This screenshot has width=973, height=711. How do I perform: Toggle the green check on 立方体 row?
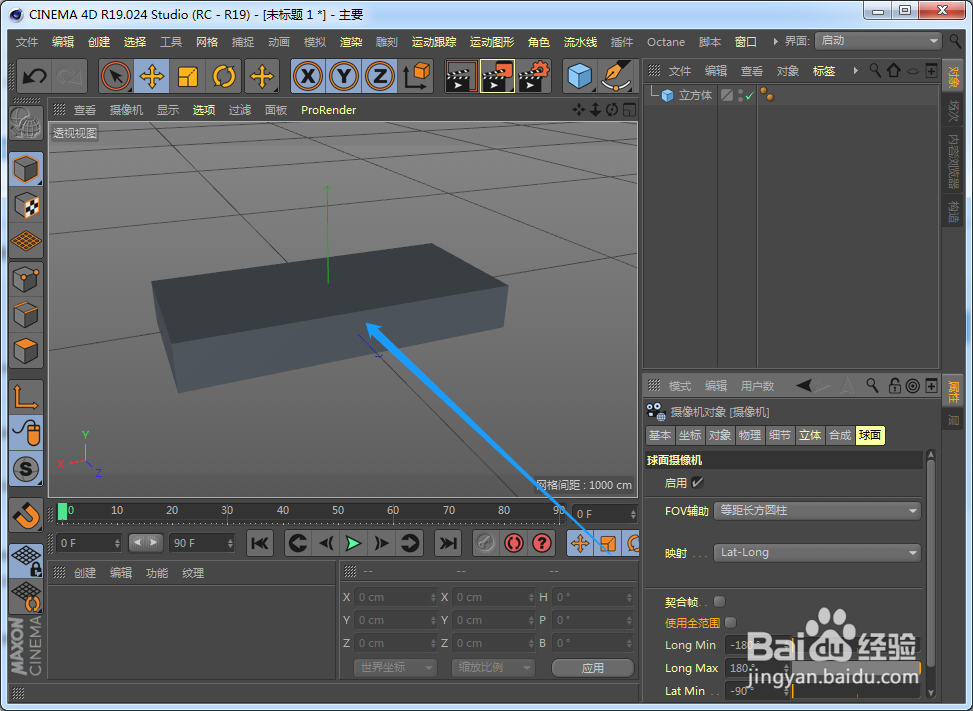[x=750, y=95]
